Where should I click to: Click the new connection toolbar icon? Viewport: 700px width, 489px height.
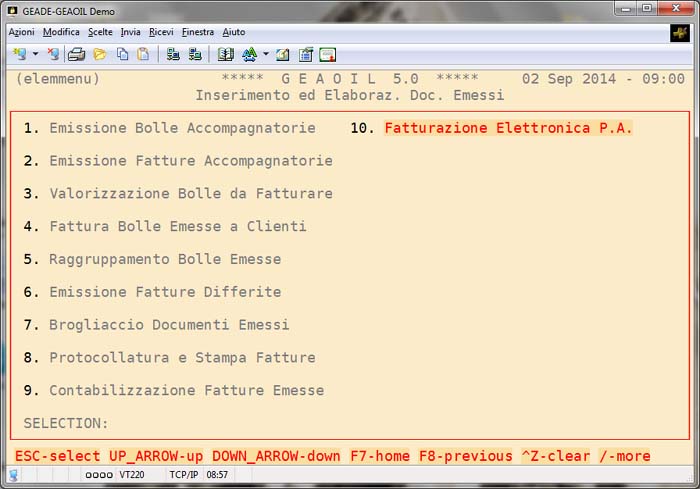[19, 54]
